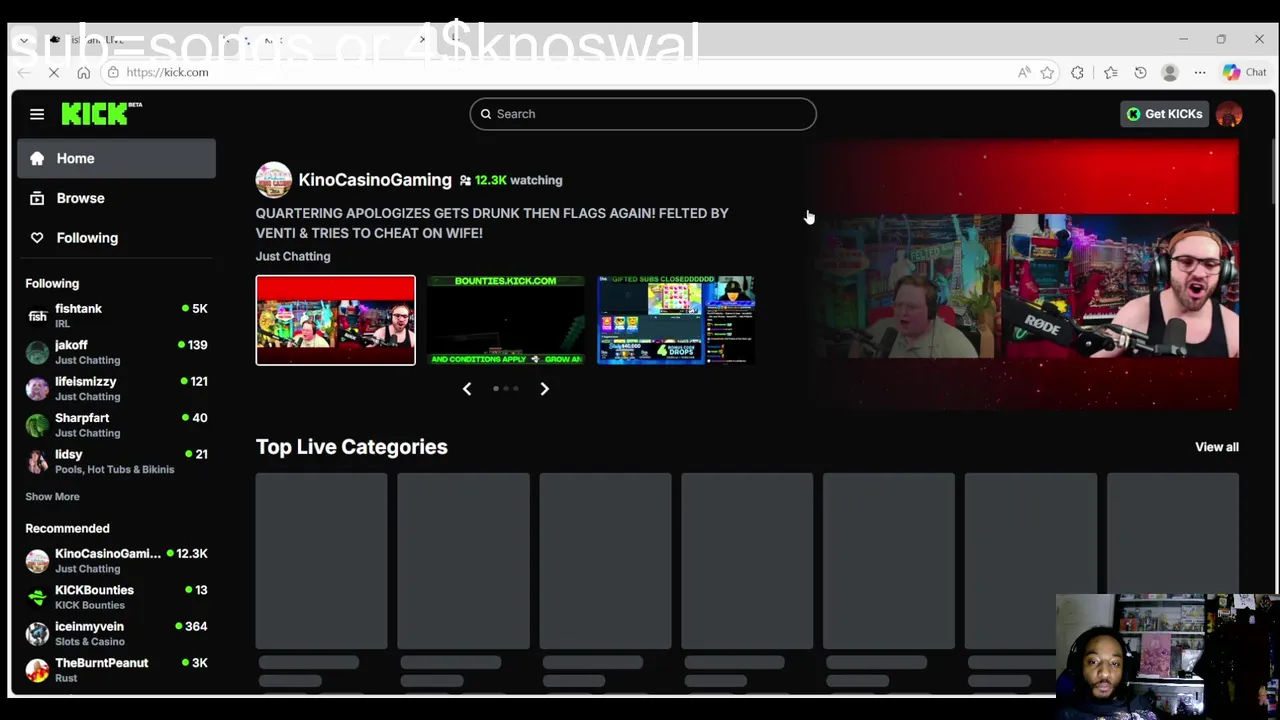Click the kick.com address bar
The height and width of the screenshot is (720, 1280).
tap(560, 72)
